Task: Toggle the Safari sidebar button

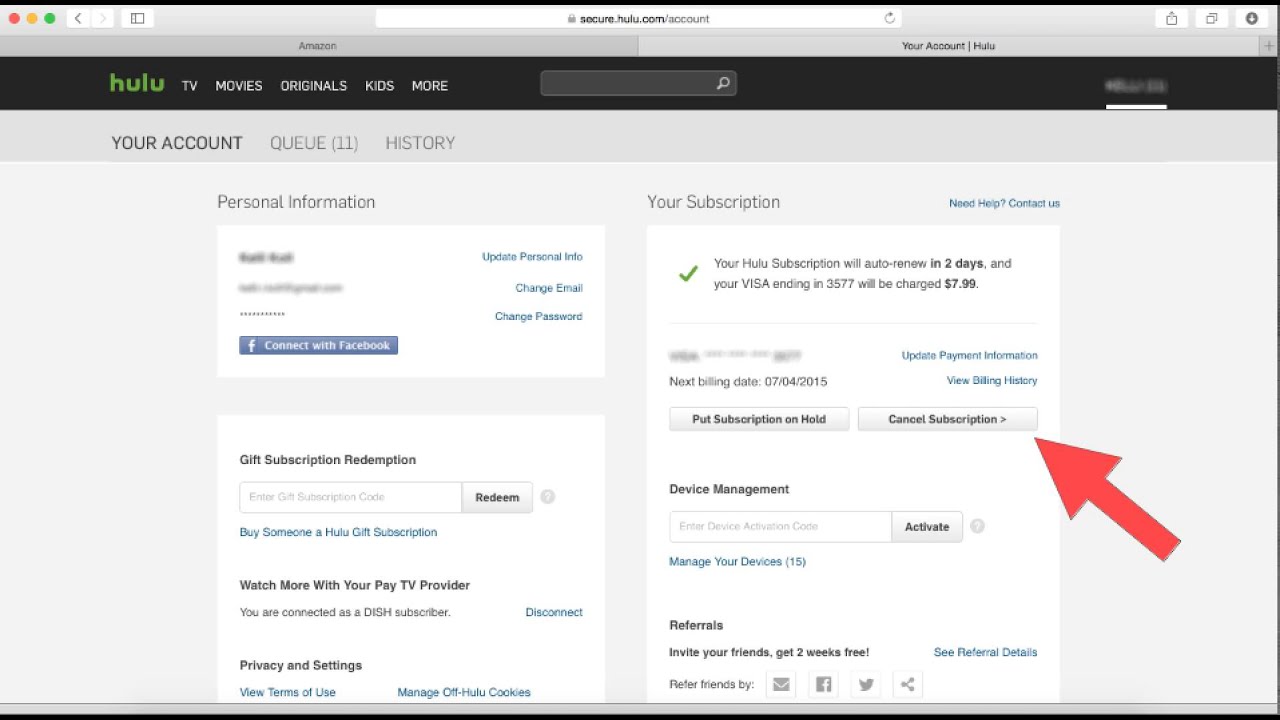Action: pos(137,18)
